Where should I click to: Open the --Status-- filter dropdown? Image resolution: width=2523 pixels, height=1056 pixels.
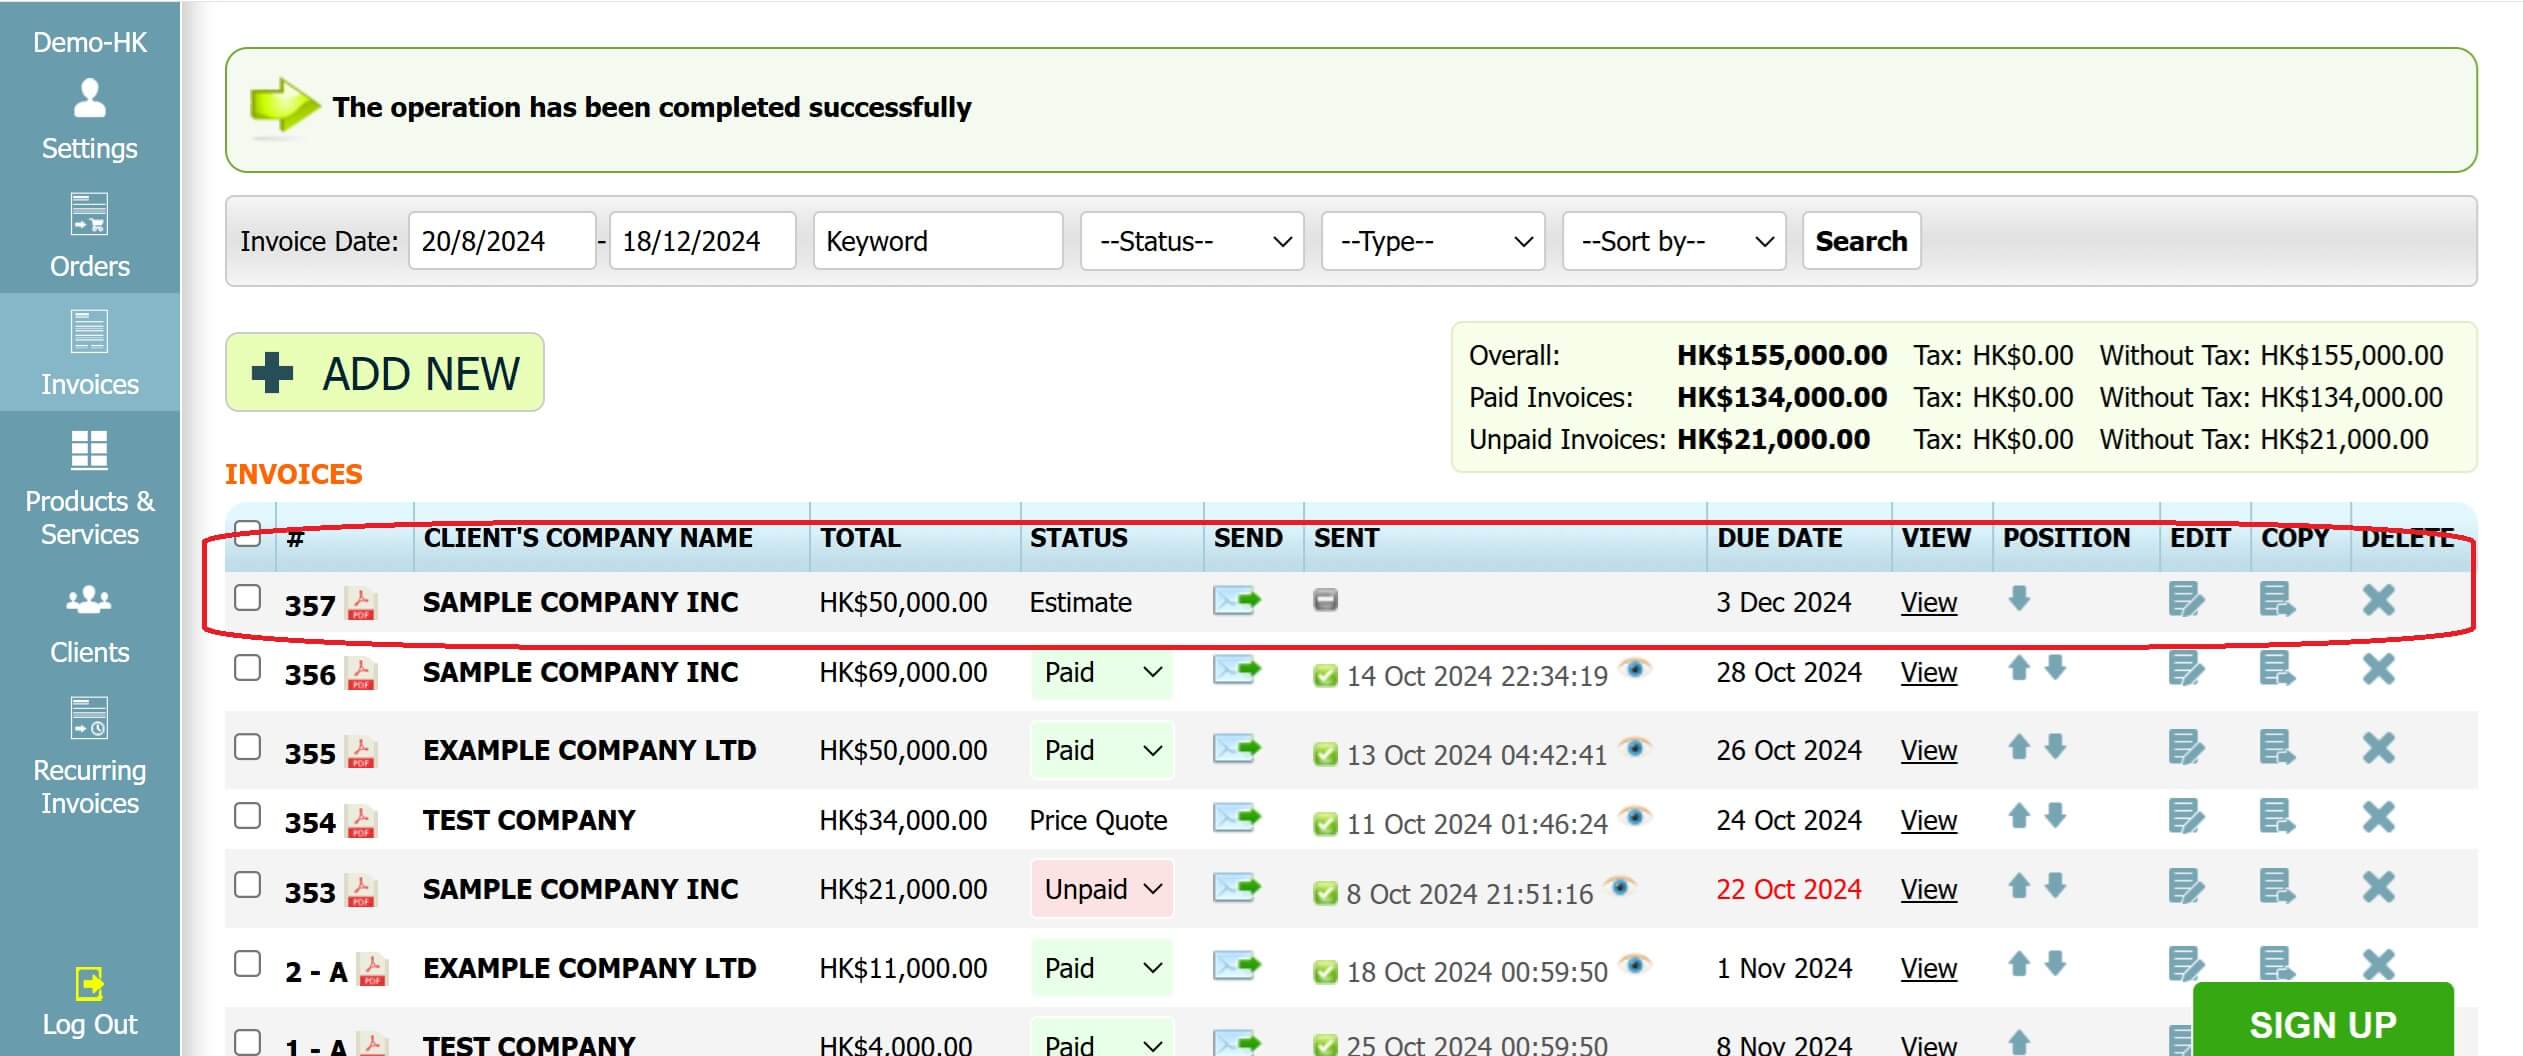(1192, 241)
